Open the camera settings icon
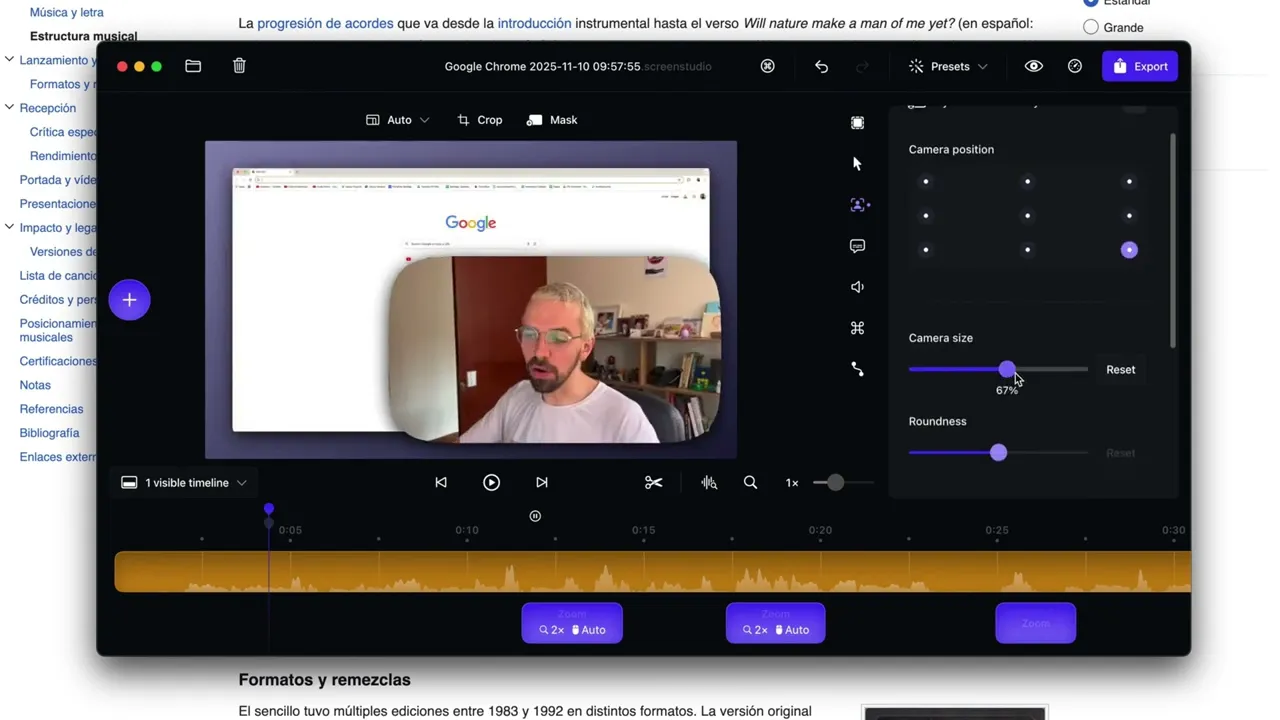 tap(858, 205)
